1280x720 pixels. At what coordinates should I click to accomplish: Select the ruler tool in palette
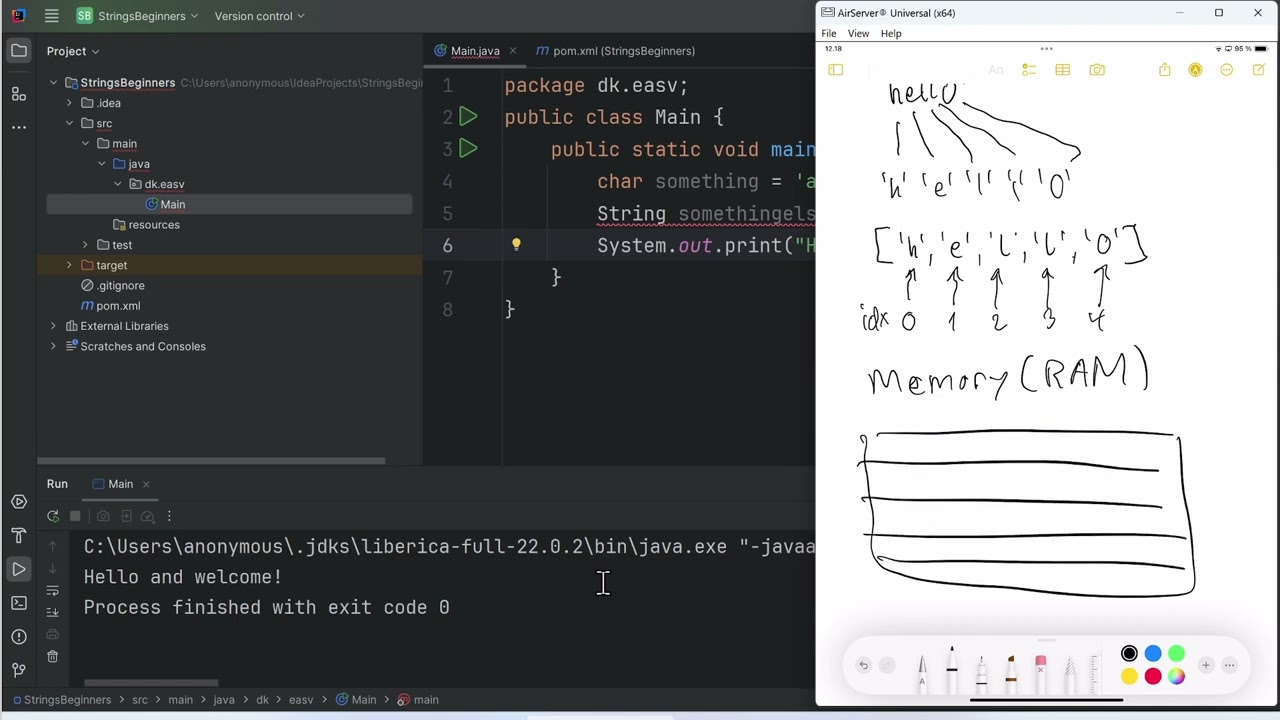point(1096,672)
